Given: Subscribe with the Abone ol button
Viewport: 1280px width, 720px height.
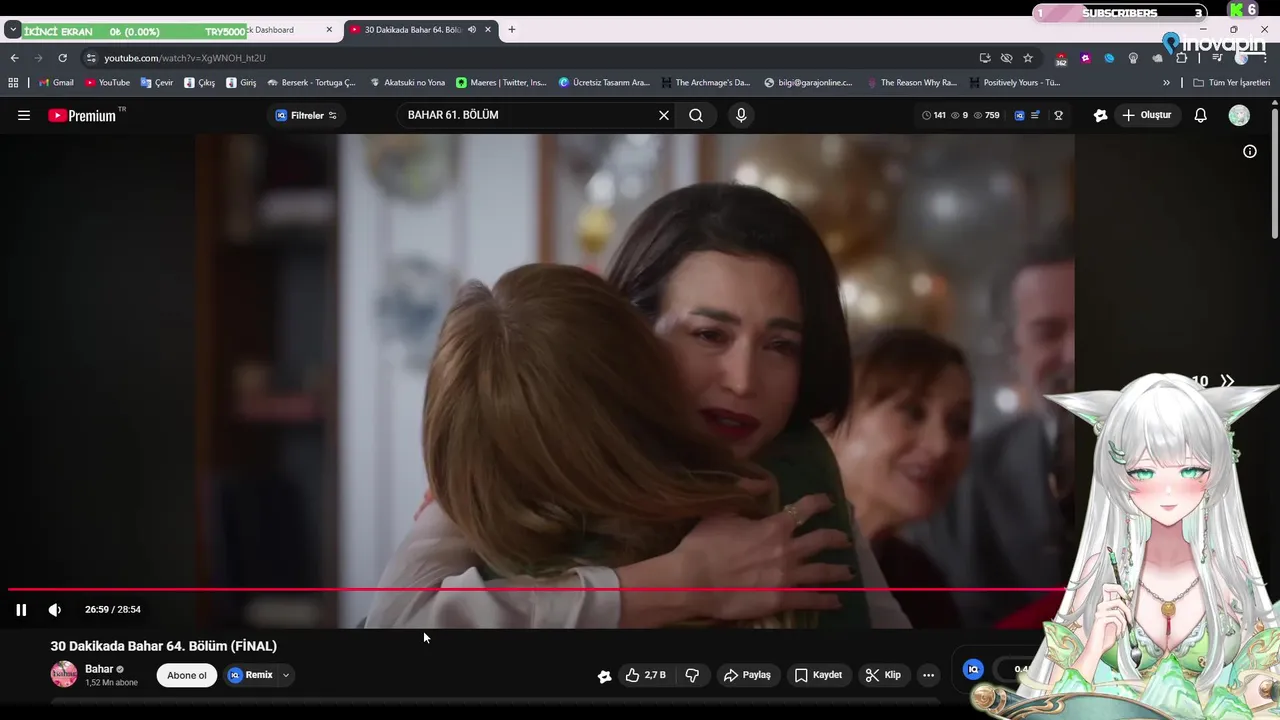Looking at the screenshot, I should [x=186, y=675].
